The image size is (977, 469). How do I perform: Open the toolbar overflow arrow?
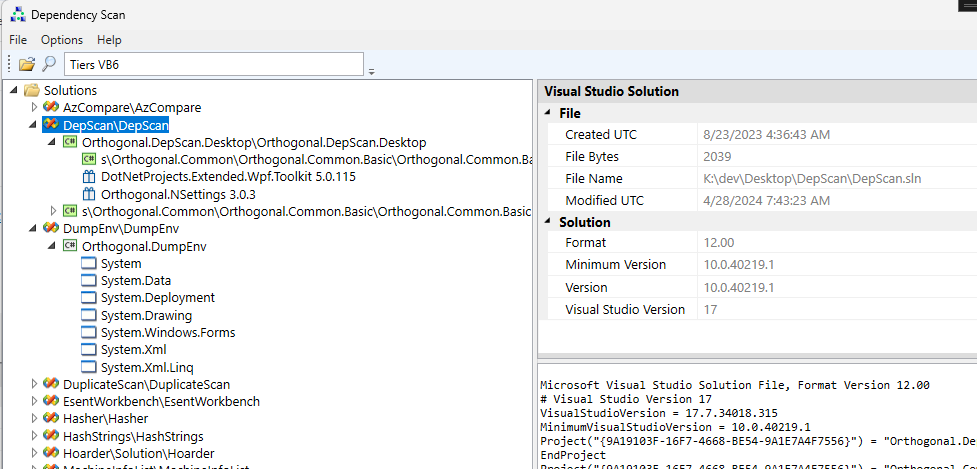pyautogui.click(x=371, y=71)
